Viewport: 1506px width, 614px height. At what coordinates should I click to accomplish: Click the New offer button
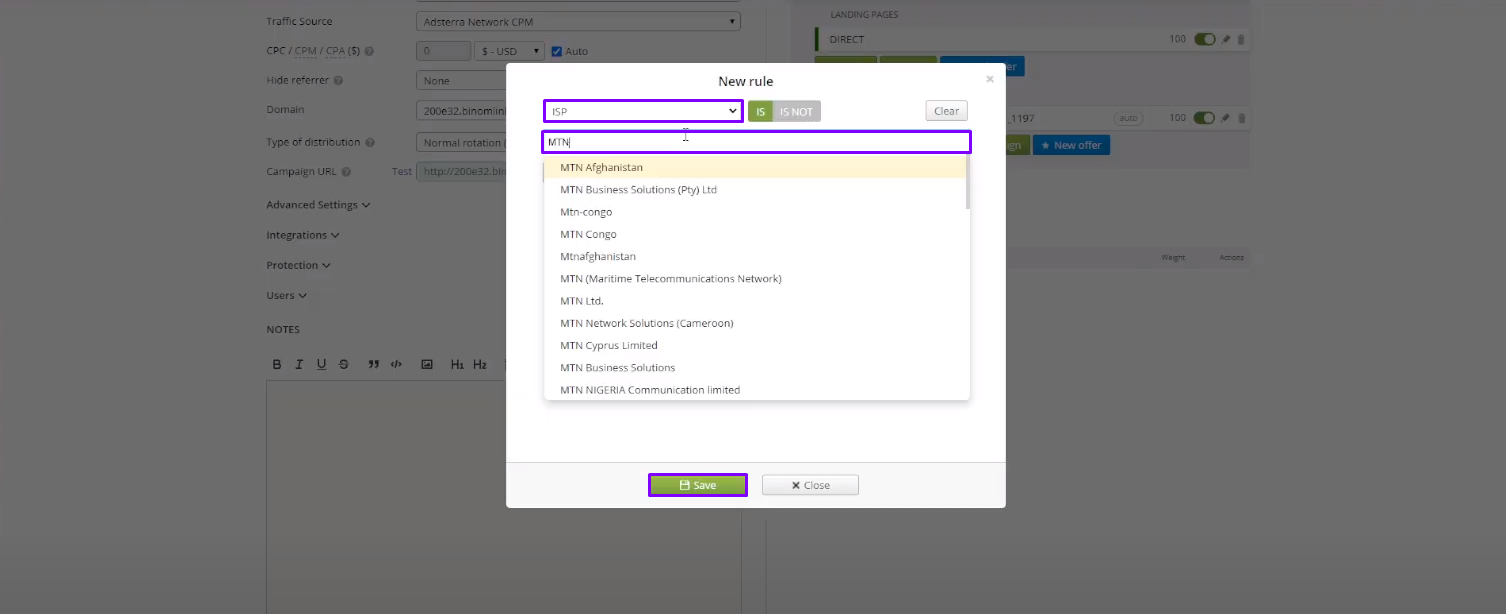point(1071,145)
